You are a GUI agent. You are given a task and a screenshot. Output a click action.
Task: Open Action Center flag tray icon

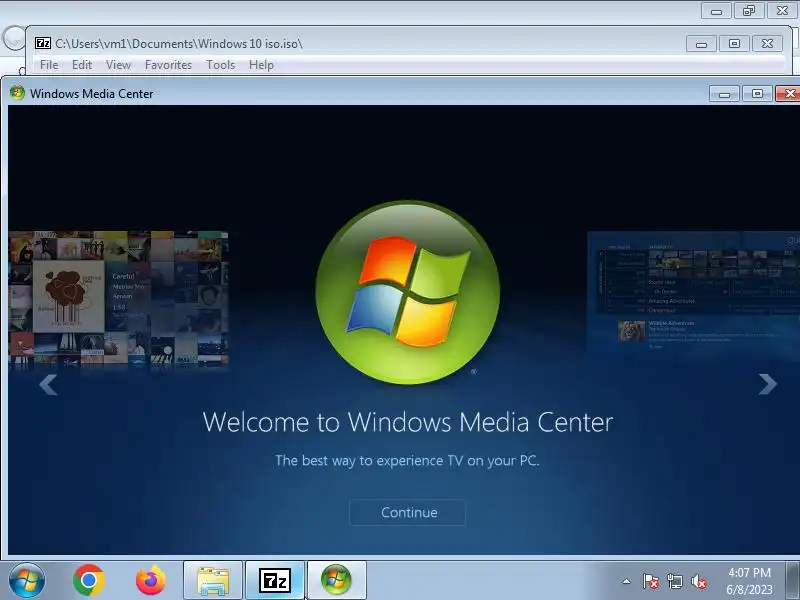[650, 581]
